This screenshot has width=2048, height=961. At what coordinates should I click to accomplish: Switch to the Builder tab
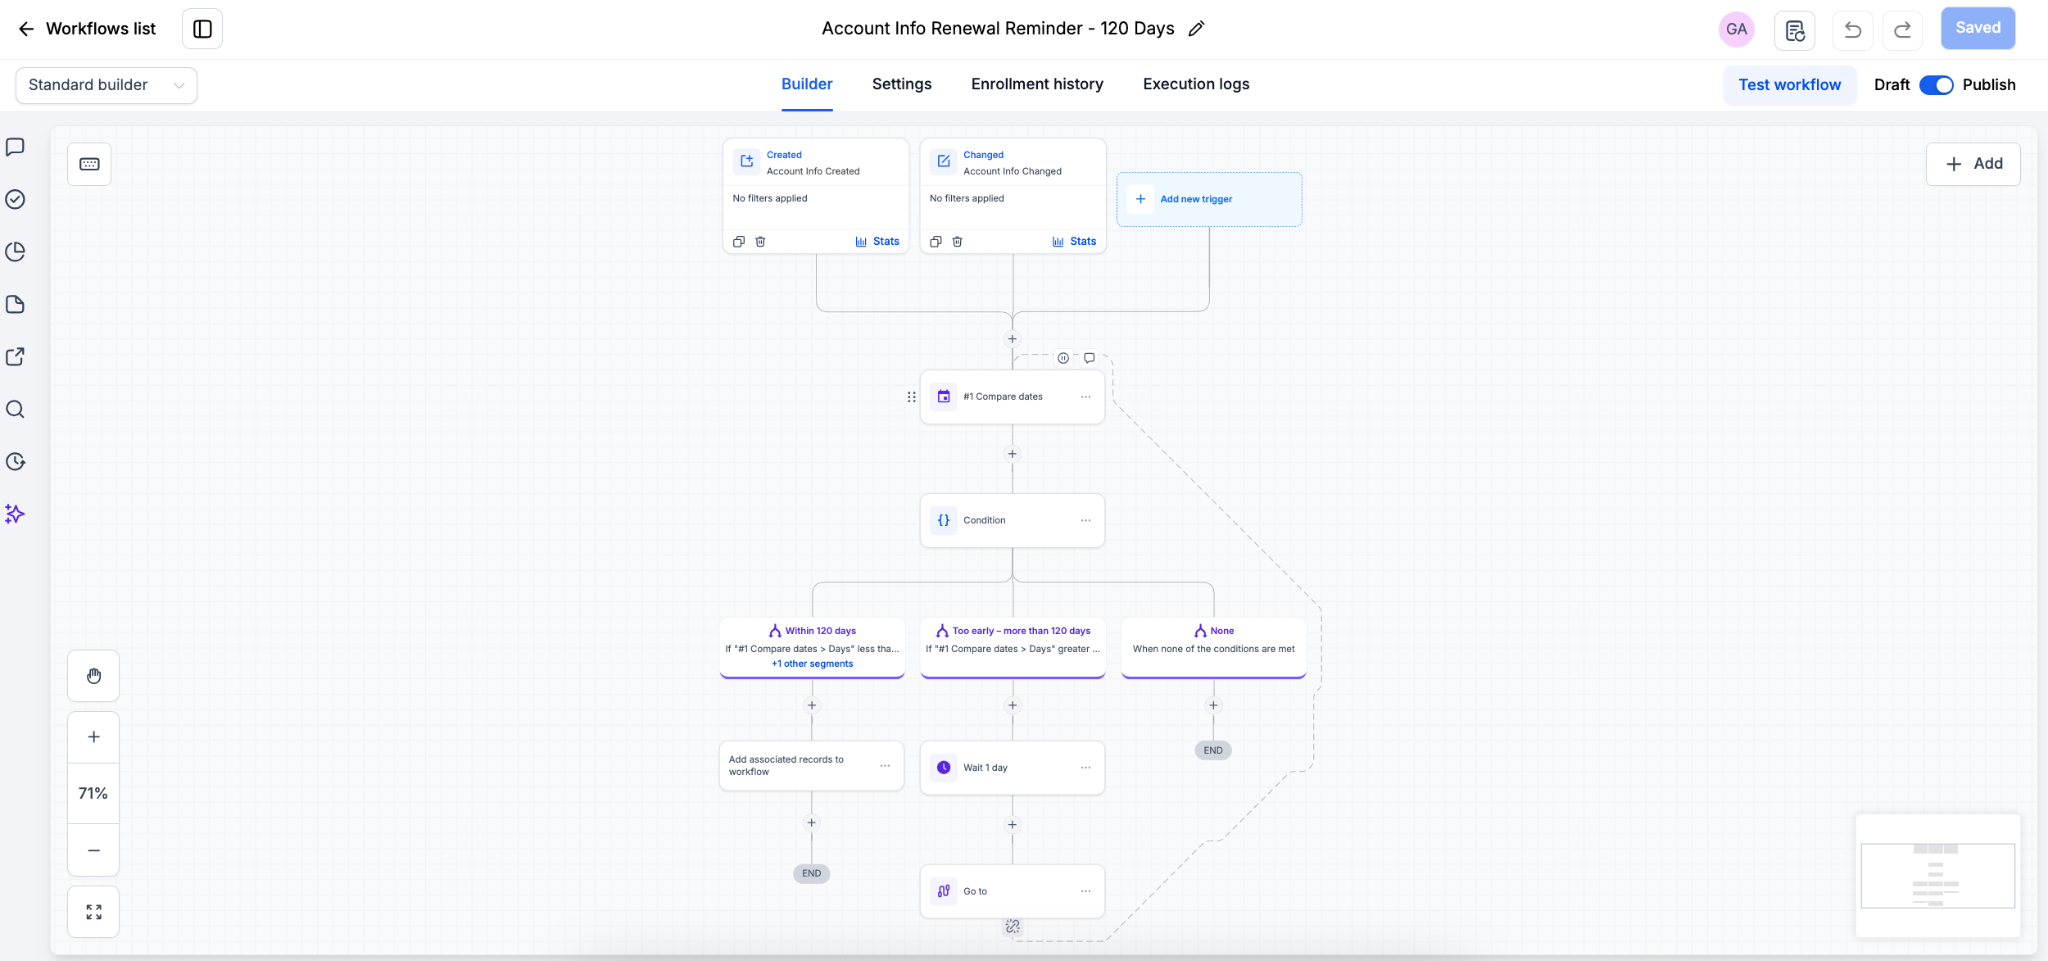[807, 84]
